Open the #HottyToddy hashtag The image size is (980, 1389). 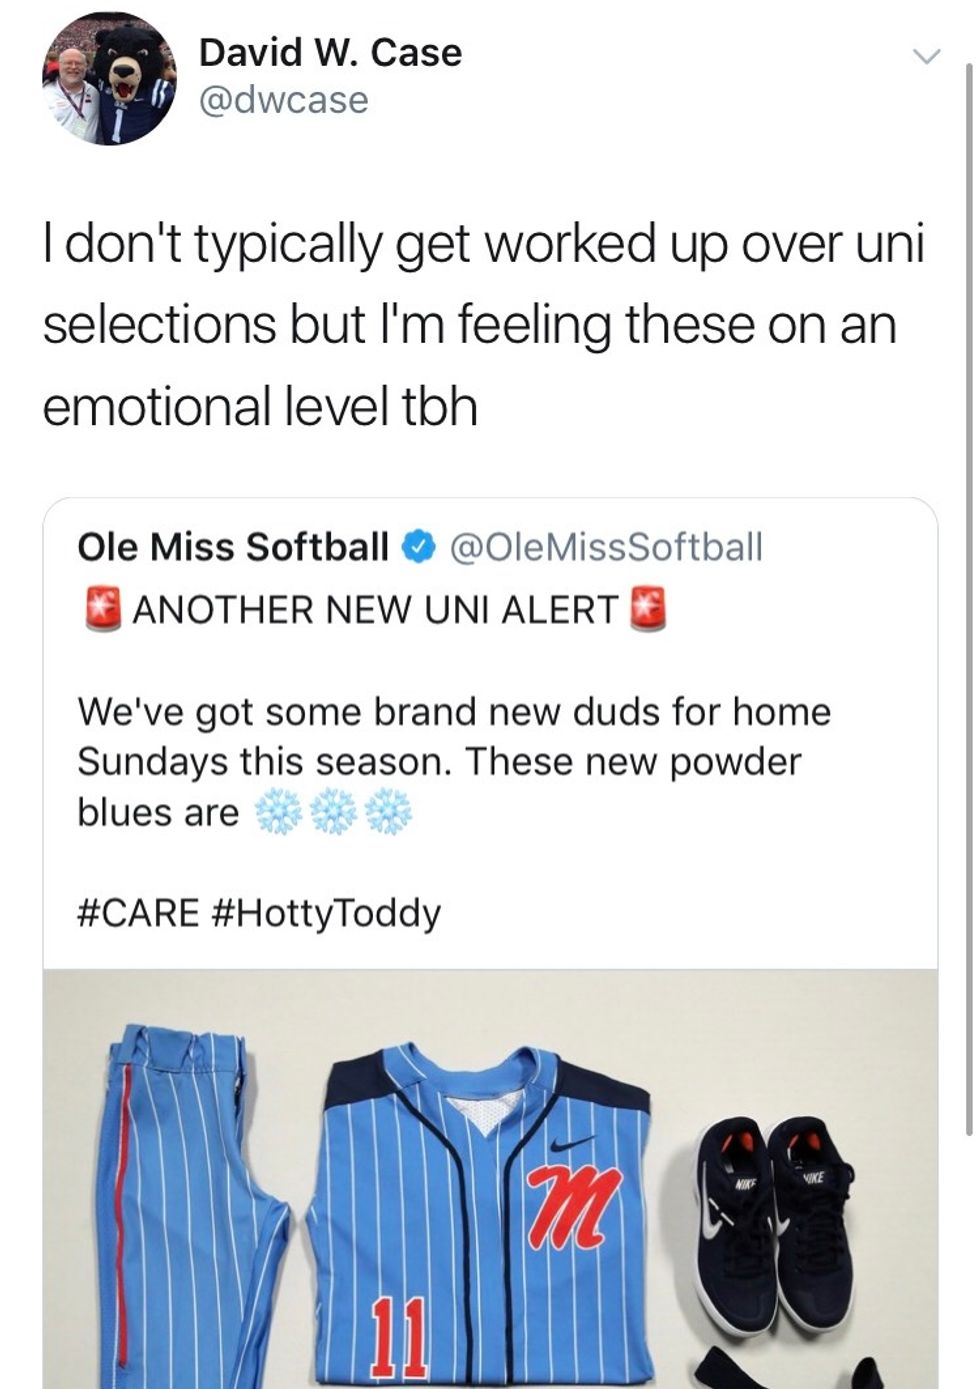pos(327,913)
